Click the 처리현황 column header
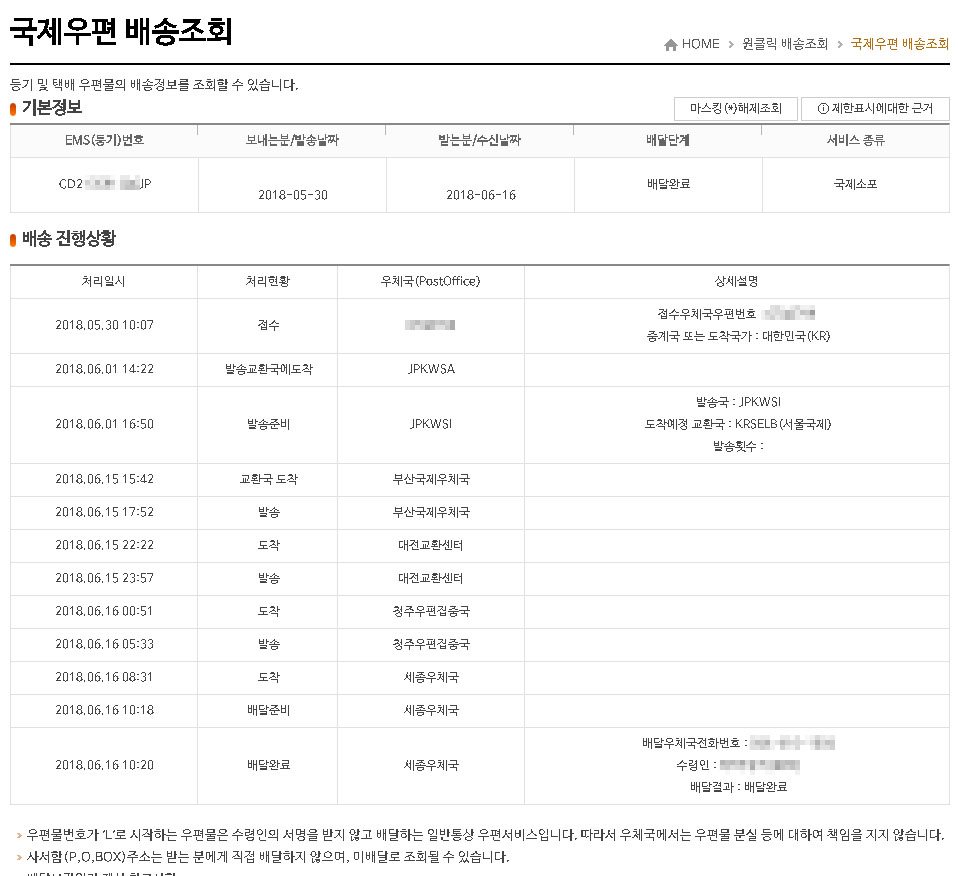Screen dimensions: 958x876 coord(268,282)
